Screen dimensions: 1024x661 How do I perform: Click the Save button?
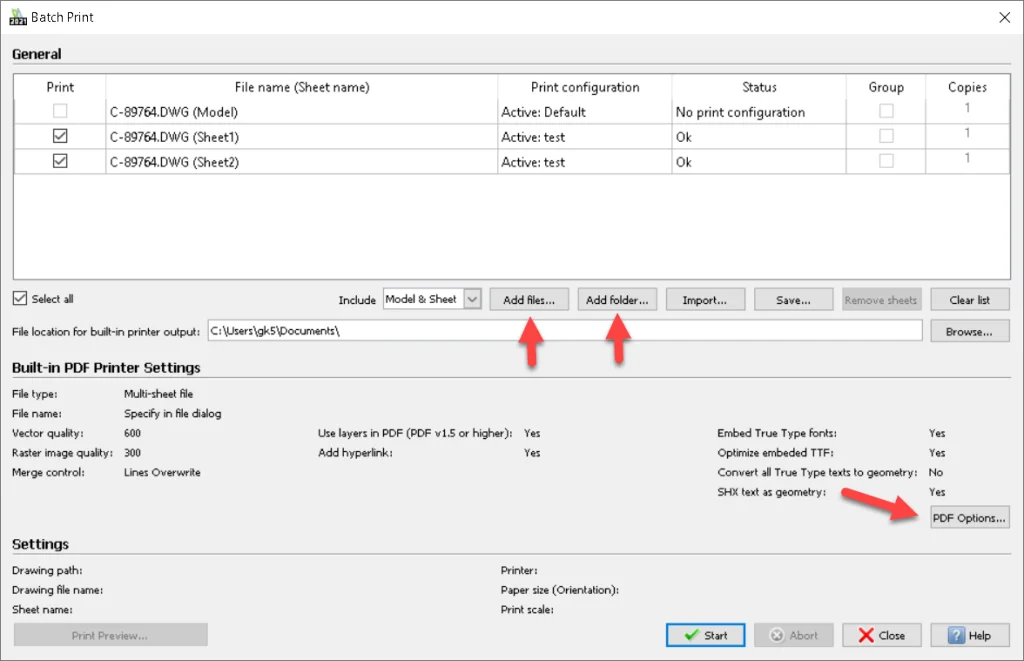[793, 300]
